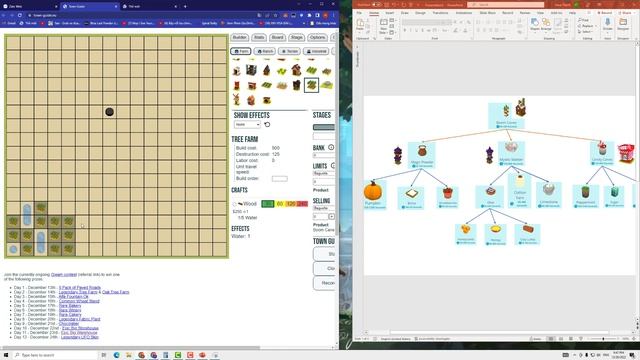Click the PowerPoint search box
Image resolution: width=640 pixels, height=360 pixels.
[506, 4]
